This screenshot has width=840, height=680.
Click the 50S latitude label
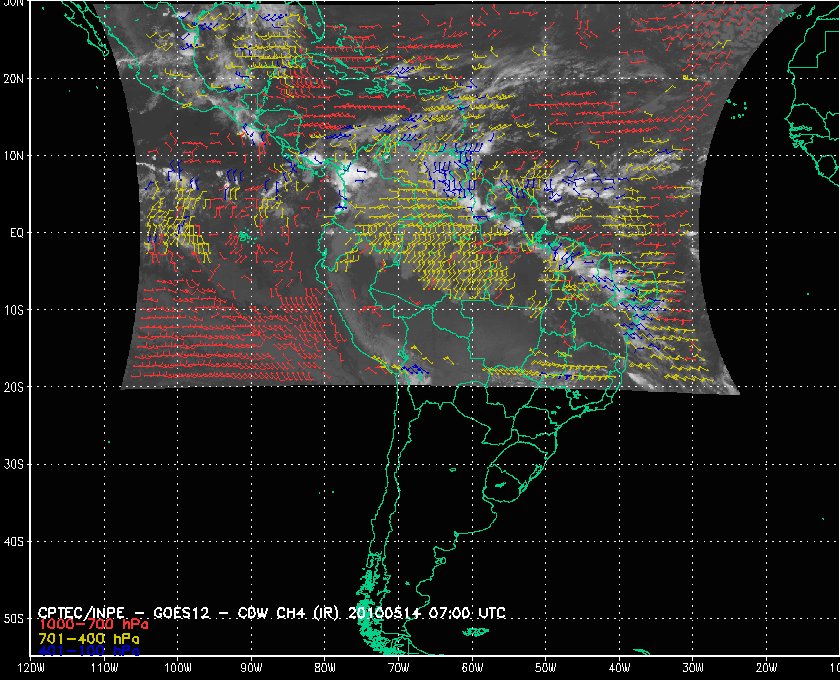pos(13,619)
